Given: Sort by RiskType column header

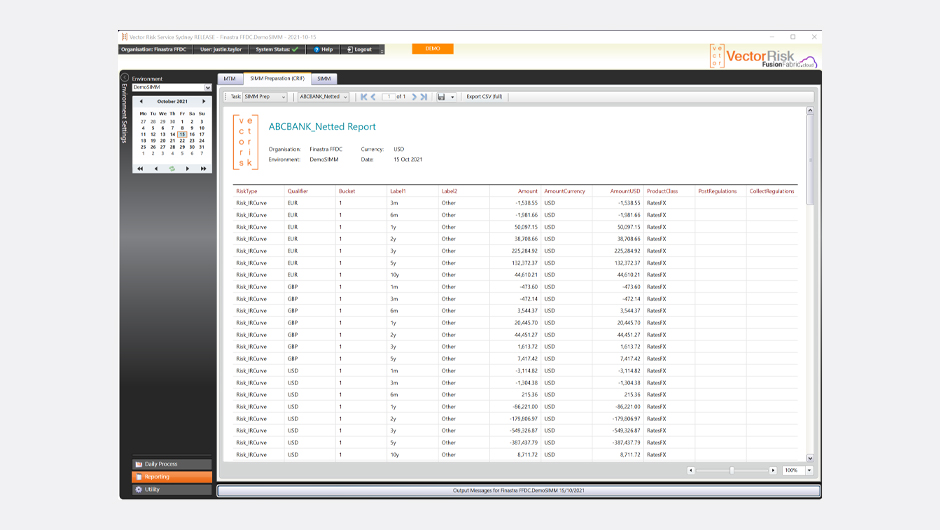Looking at the screenshot, I should click(246, 191).
